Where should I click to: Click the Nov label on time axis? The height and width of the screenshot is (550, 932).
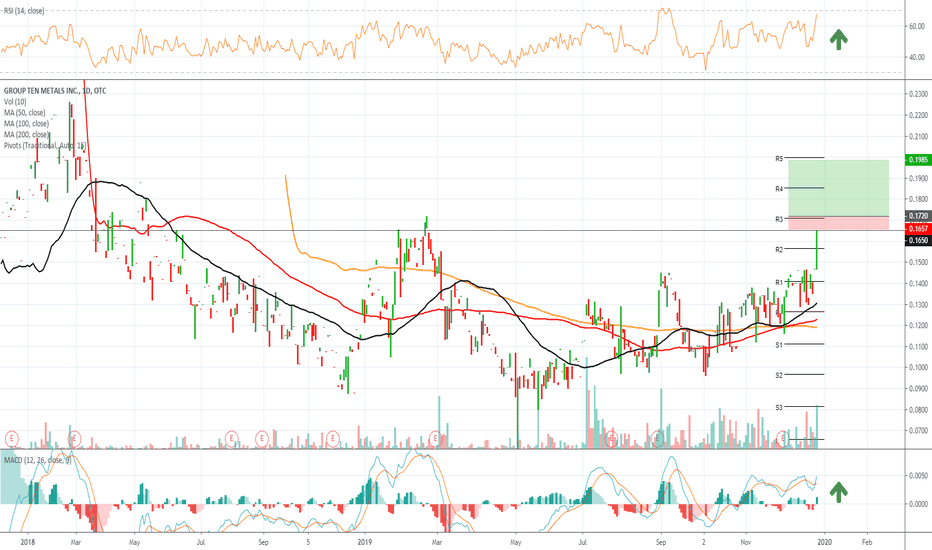(746, 542)
